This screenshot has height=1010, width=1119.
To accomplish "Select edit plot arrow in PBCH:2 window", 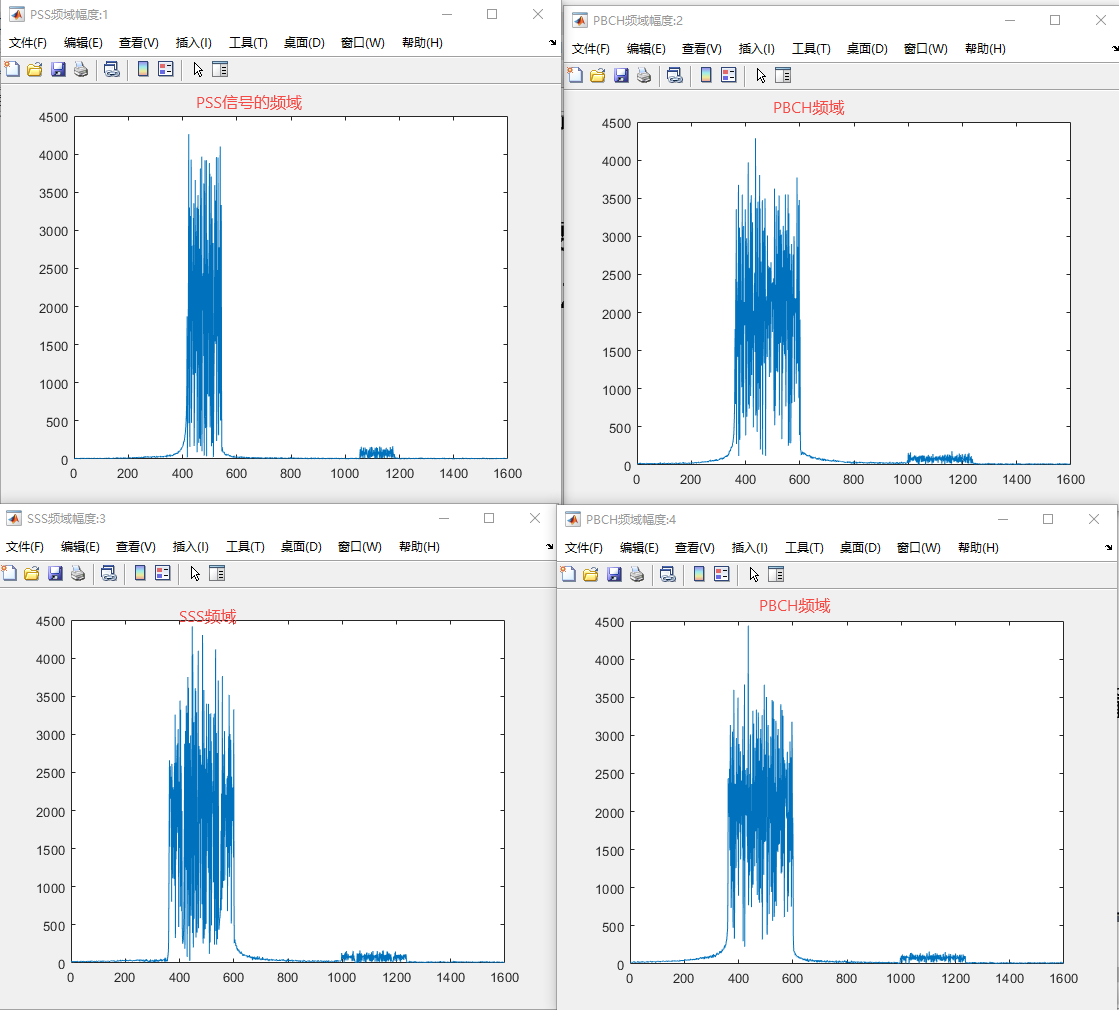I will click(x=761, y=75).
